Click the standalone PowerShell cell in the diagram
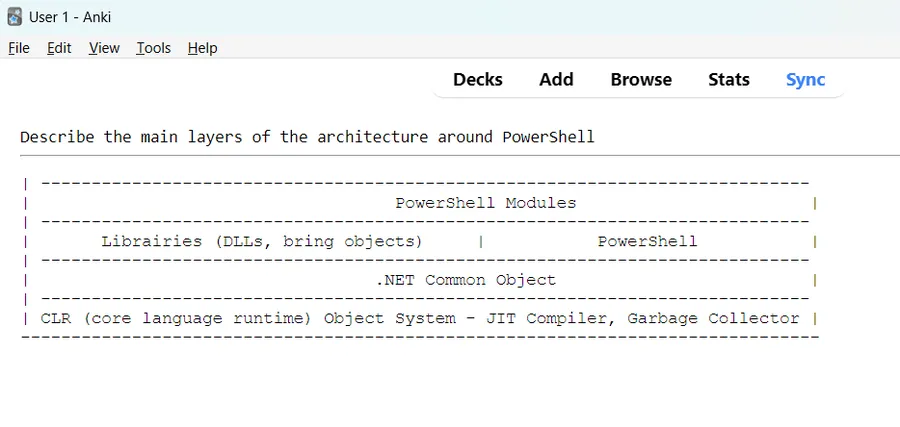900x427 pixels. click(x=647, y=241)
